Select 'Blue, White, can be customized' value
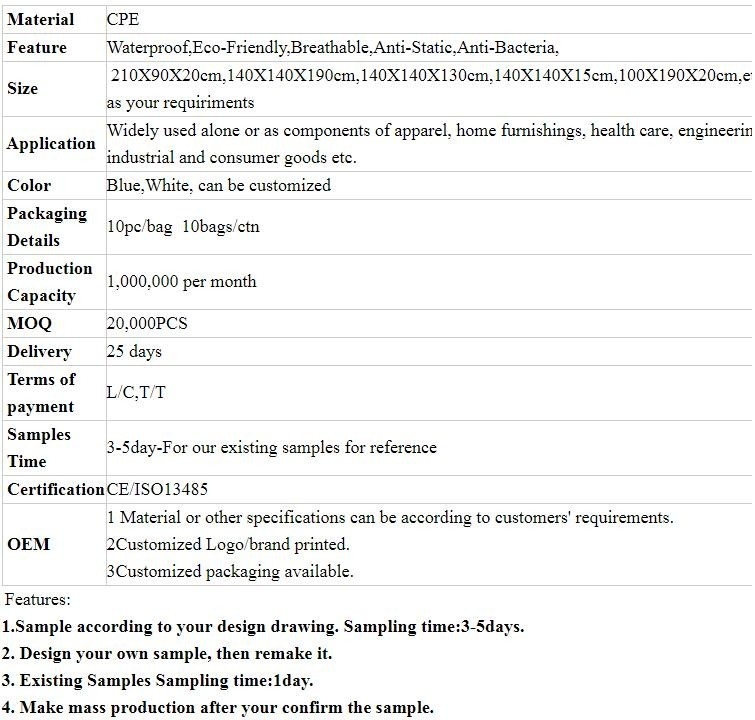Screen dimensions: 755x720 pos(219,186)
